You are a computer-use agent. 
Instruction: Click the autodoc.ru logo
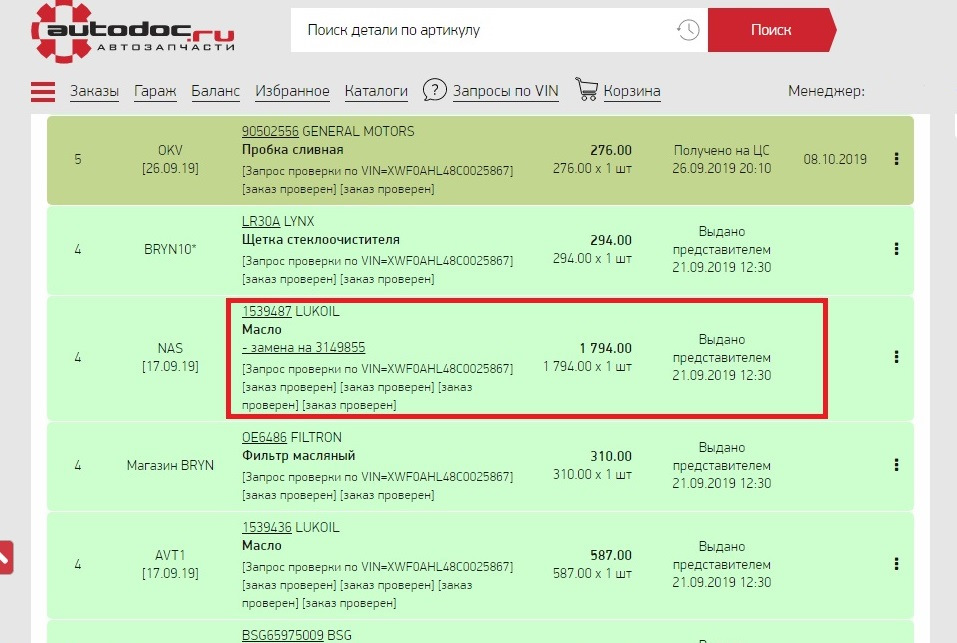pyautogui.click(x=132, y=32)
